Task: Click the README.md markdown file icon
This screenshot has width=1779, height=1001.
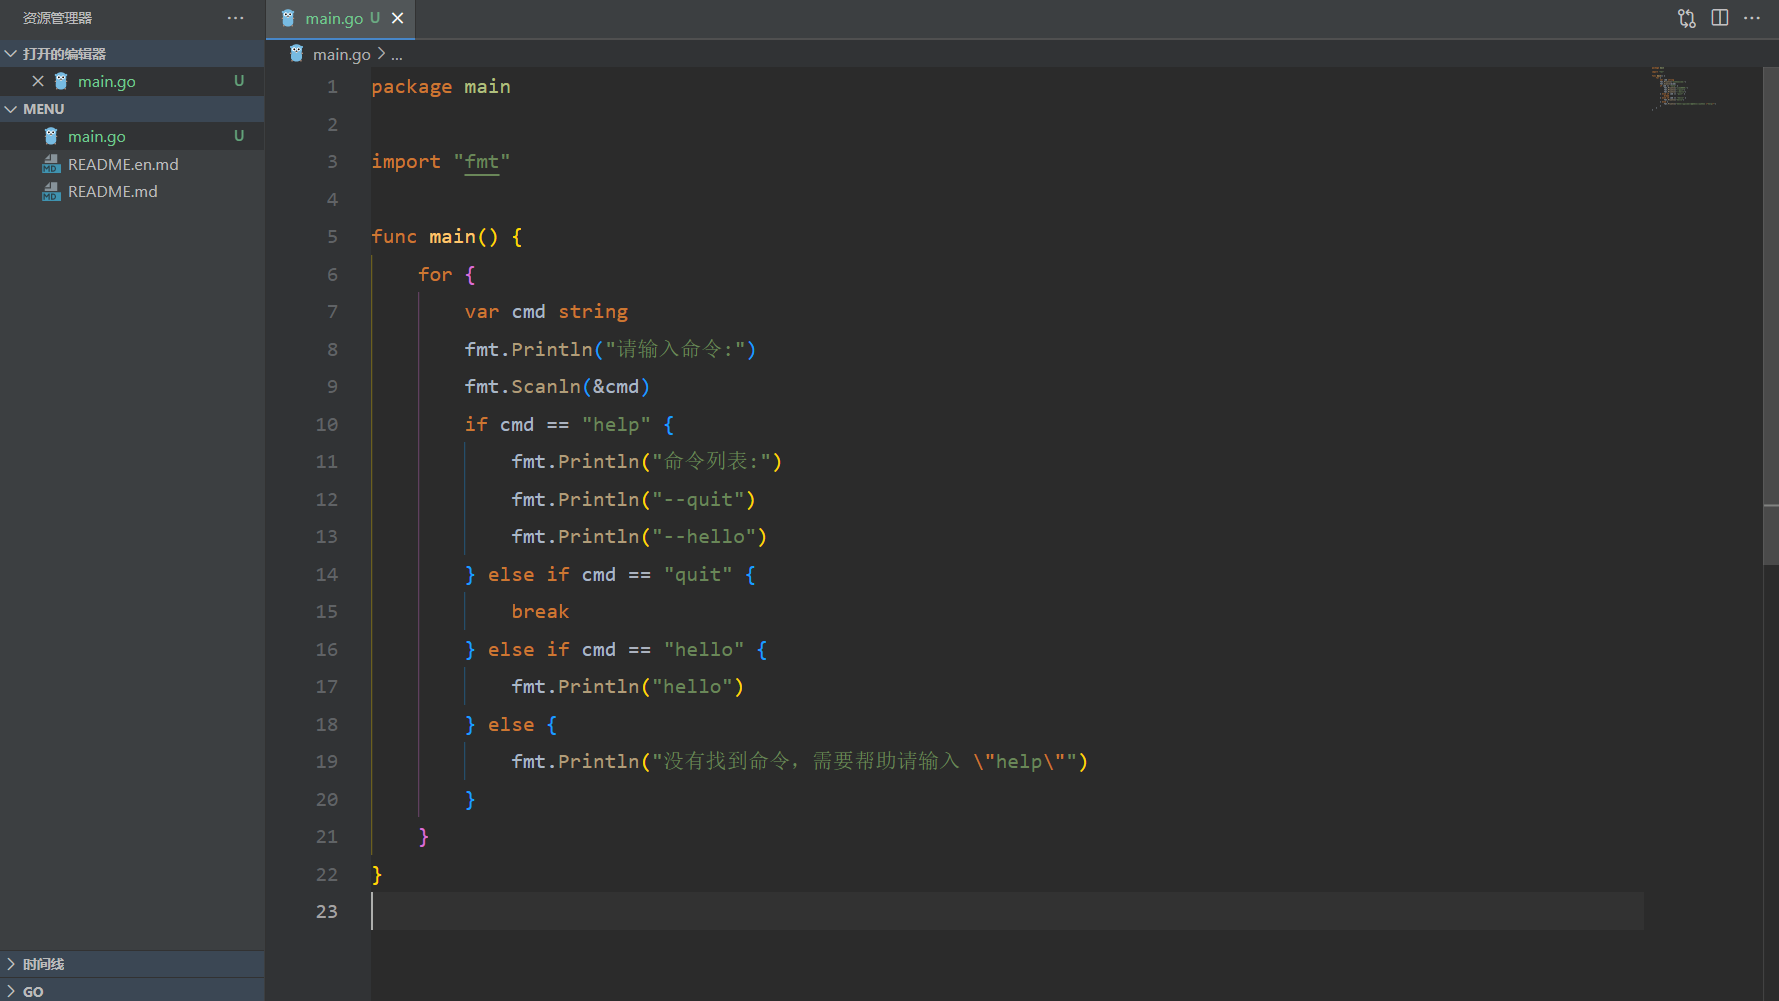Action: click(51, 191)
